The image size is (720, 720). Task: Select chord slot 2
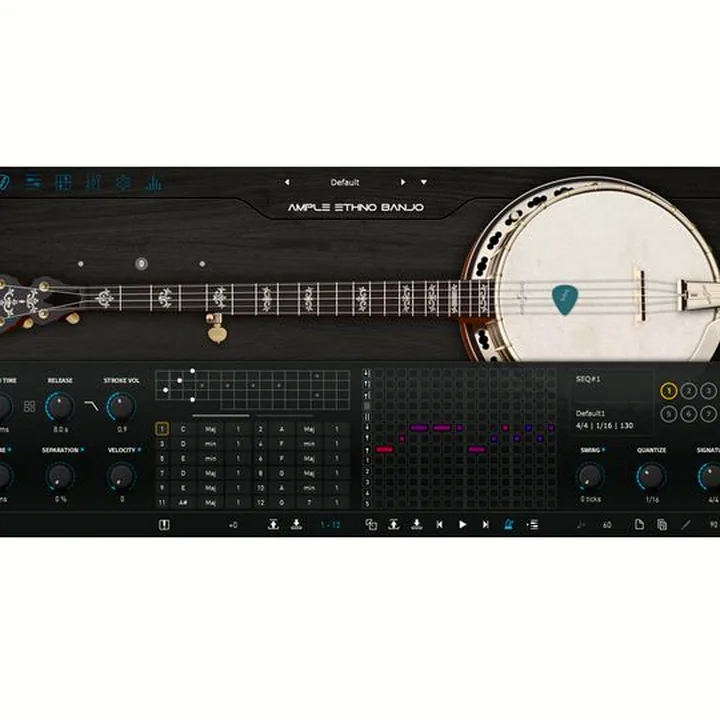click(260, 429)
